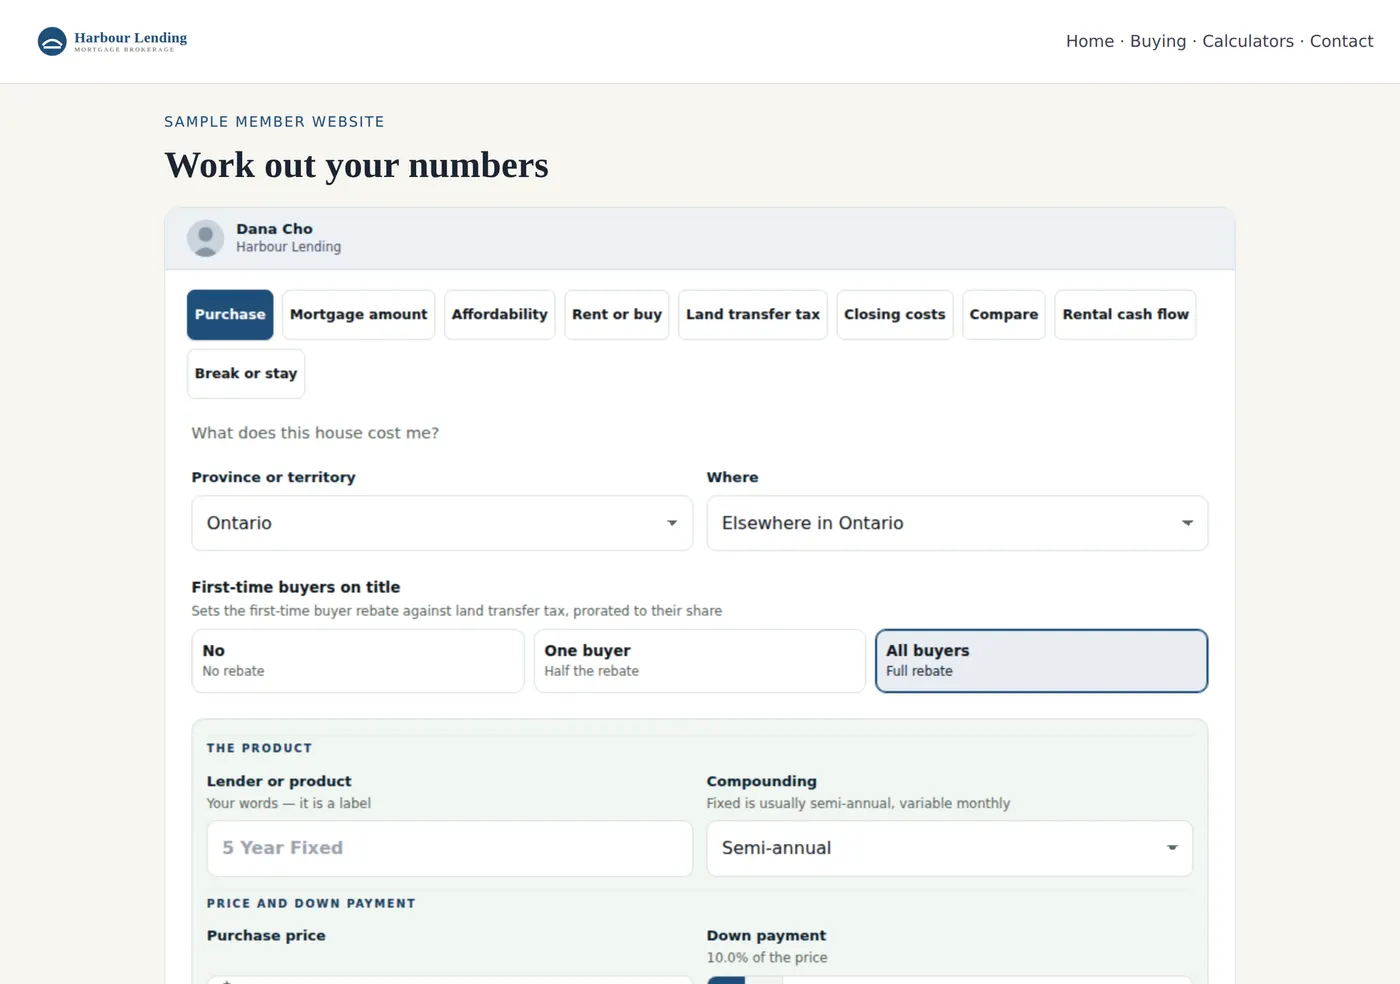Click the Harbour Lending logo icon

(52, 41)
